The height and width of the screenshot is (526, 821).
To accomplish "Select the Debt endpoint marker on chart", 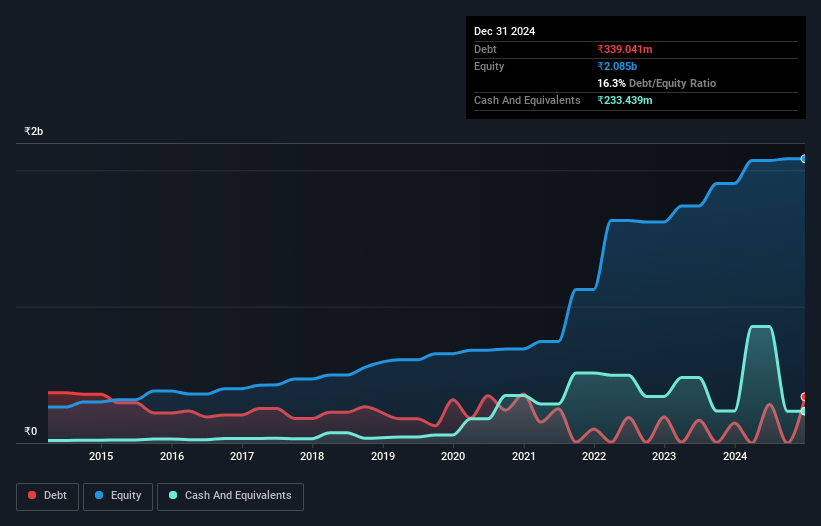I will click(x=804, y=397).
